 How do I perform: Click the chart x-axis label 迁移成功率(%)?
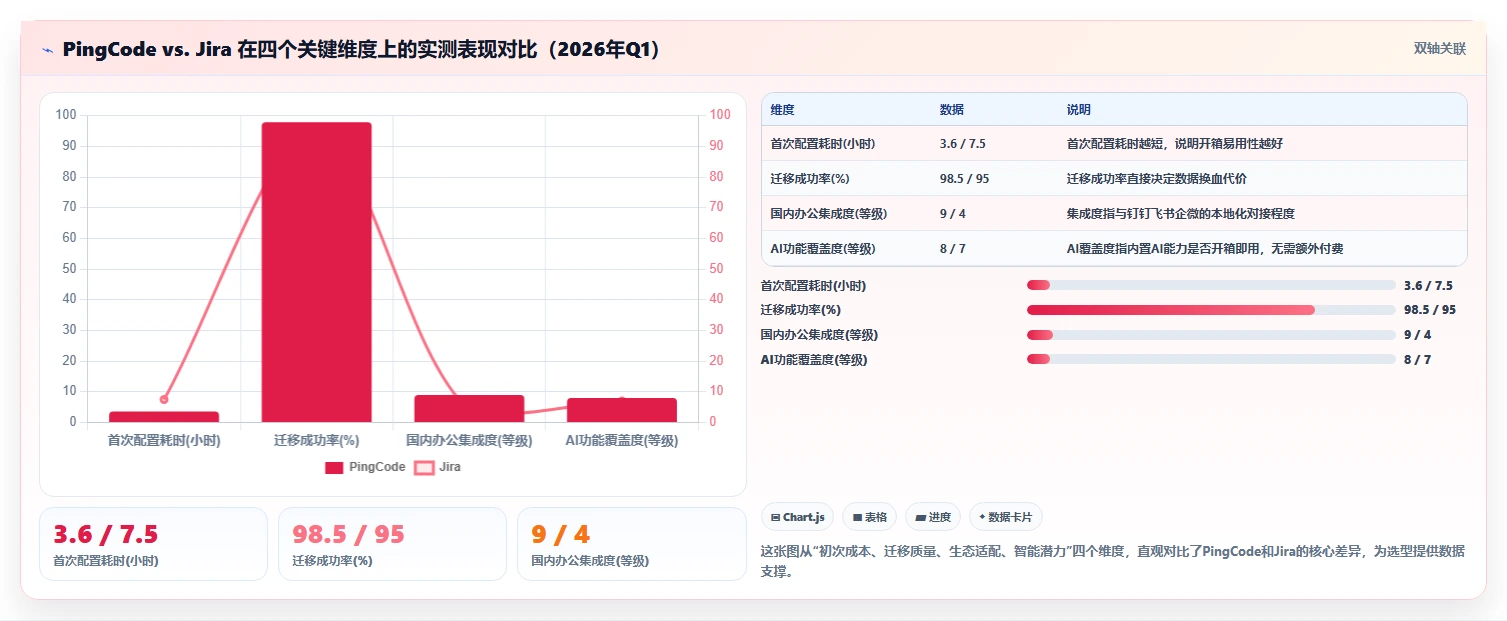coord(316,440)
